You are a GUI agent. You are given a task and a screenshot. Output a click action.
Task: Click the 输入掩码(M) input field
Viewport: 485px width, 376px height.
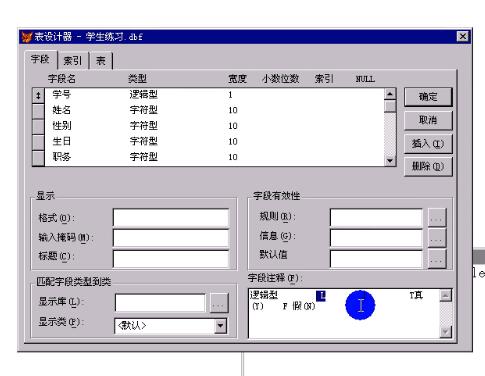click(x=171, y=238)
